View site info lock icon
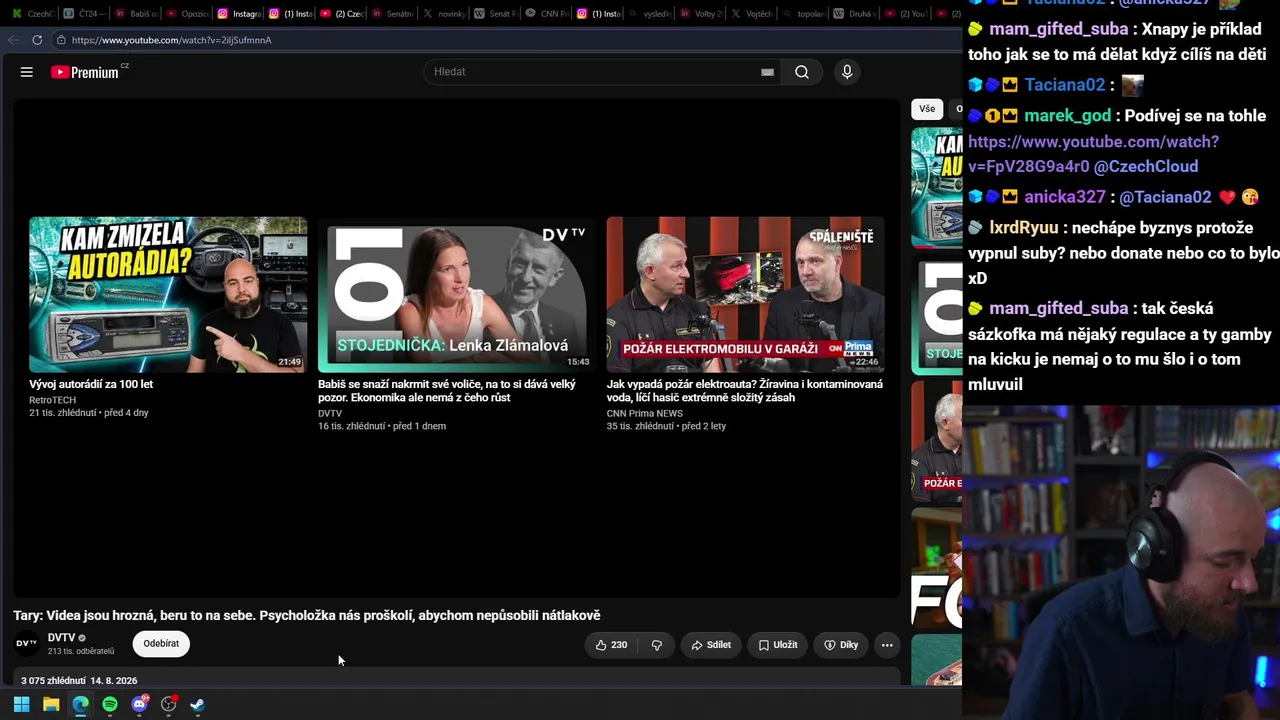Viewport: 1280px width, 720px height. pyautogui.click(x=61, y=40)
